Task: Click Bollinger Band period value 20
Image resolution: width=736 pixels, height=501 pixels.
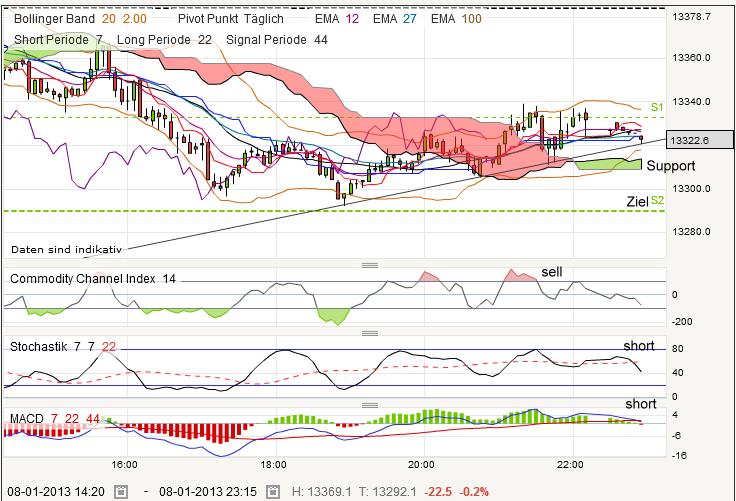Action: click(108, 19)
